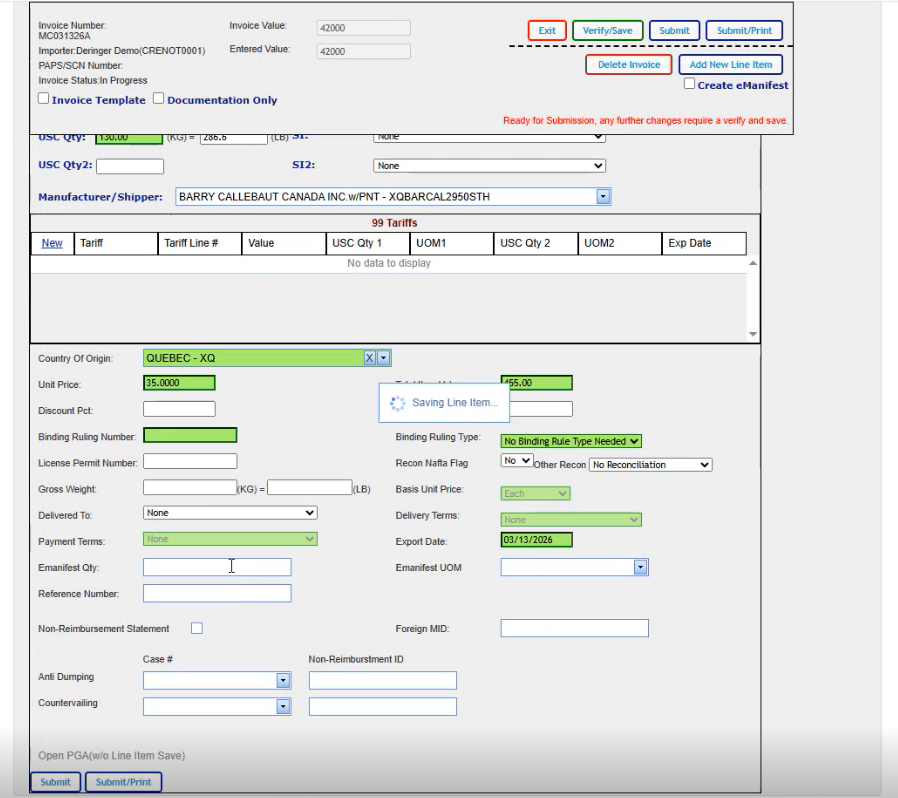Toggle the Create eManifest checkbox
Image resolution: width=898 pixels, height=798 pixels.
click(690, 85)
